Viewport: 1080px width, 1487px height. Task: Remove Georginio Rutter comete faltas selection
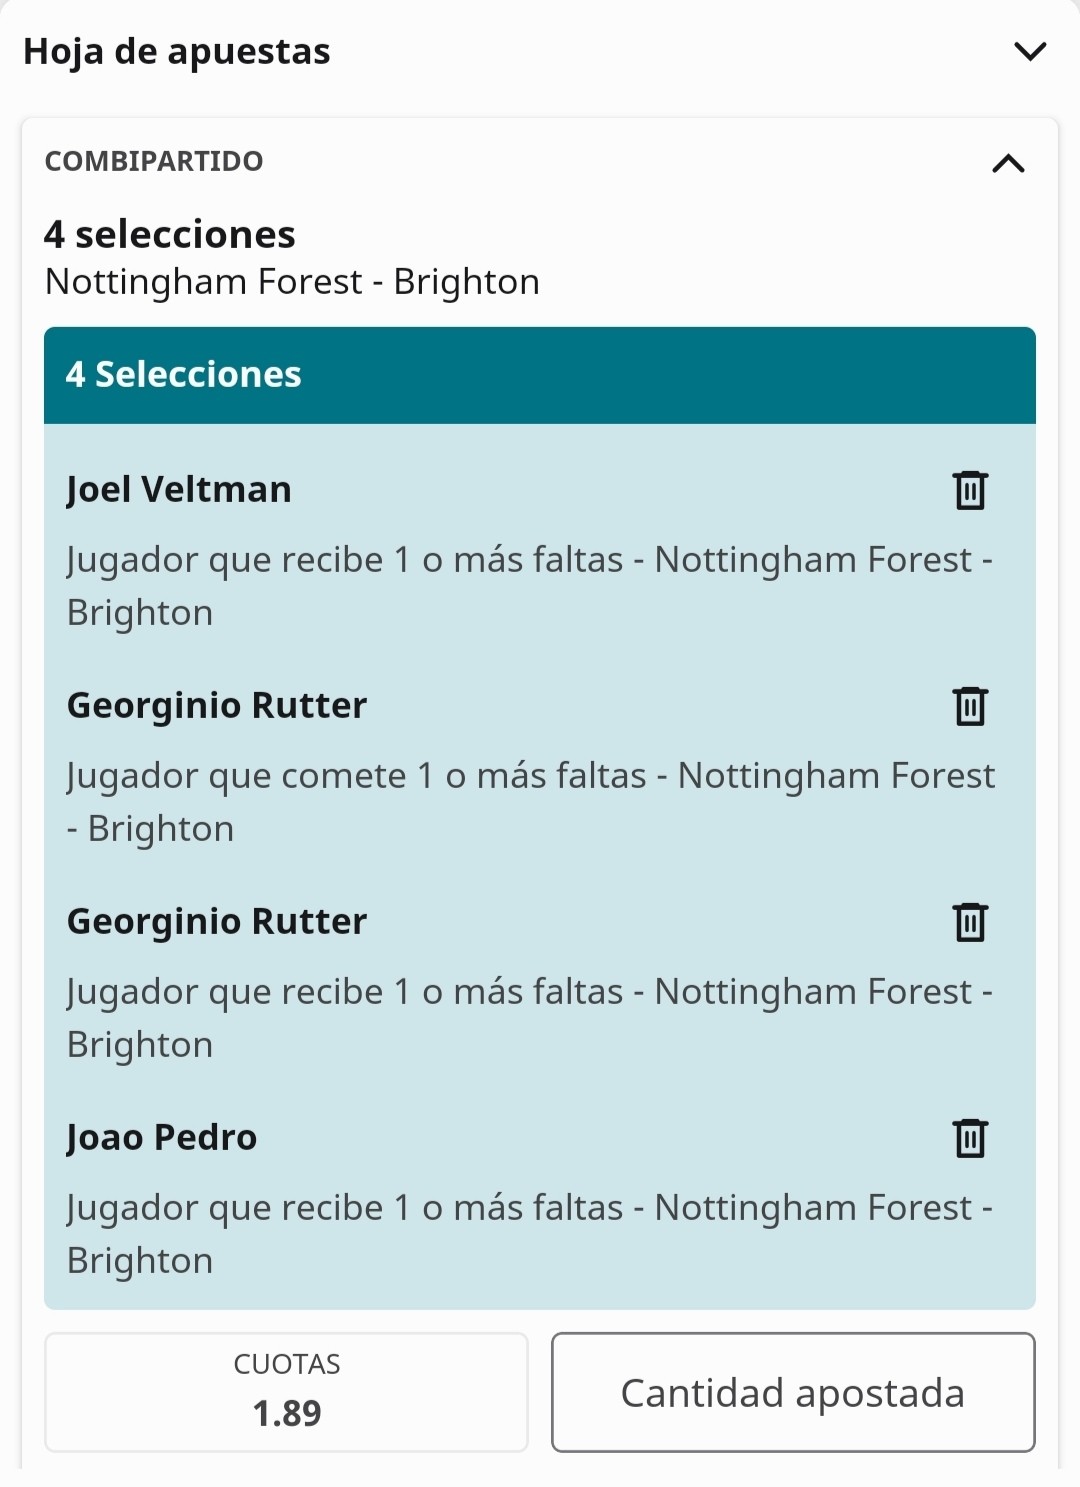(970, 706)
